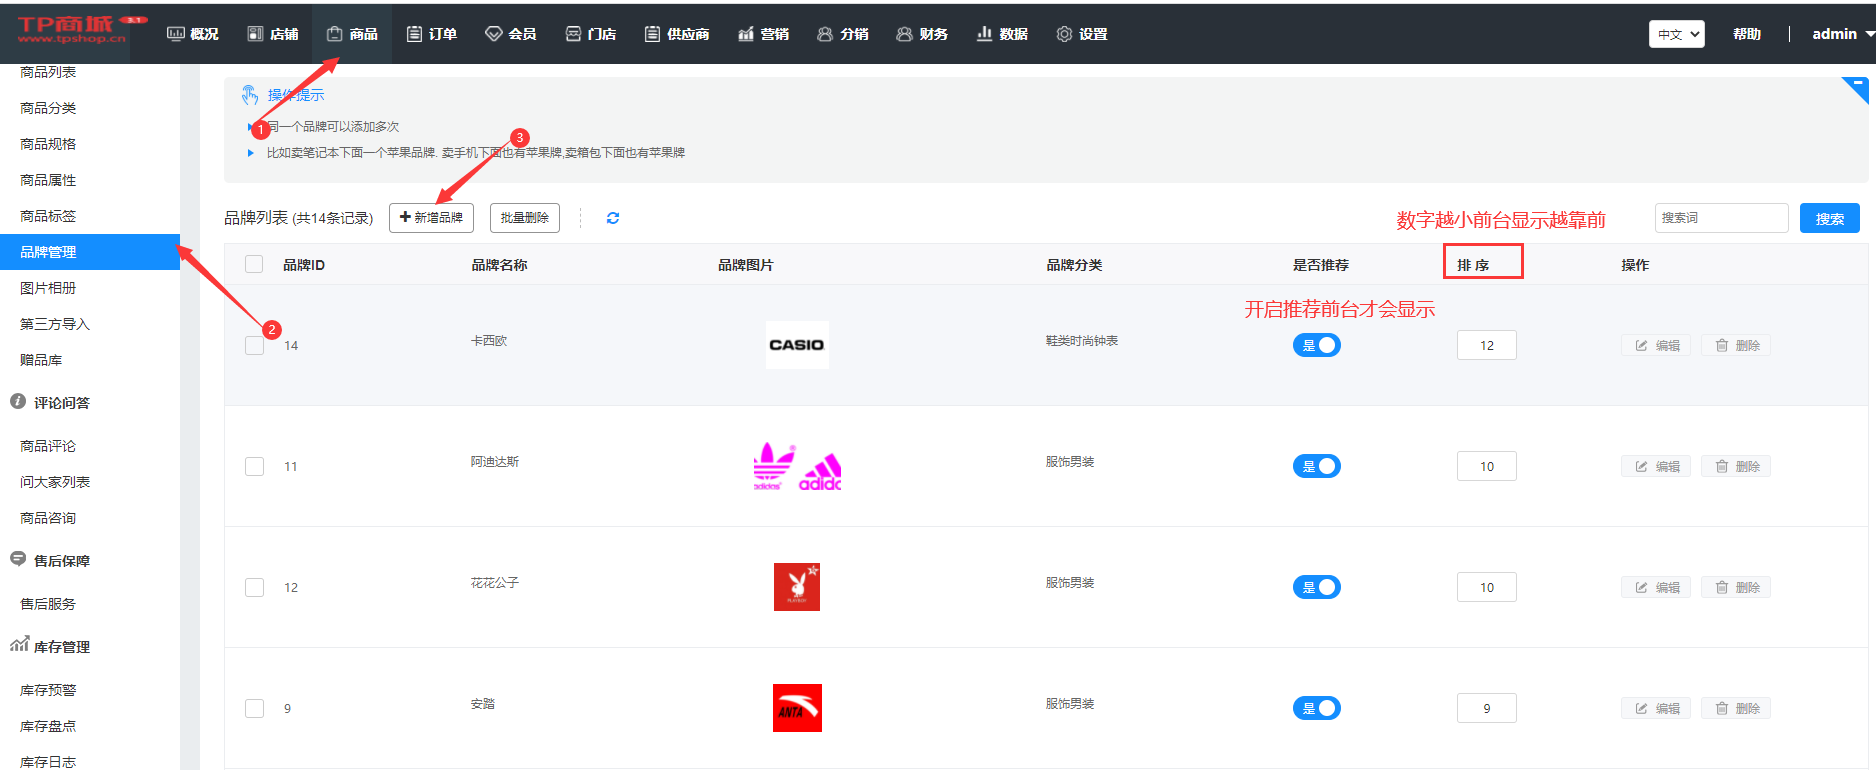Disable the 是否推荐 switch for 花花公子
Screen dimensions: 1876x770
(1316, 588)
